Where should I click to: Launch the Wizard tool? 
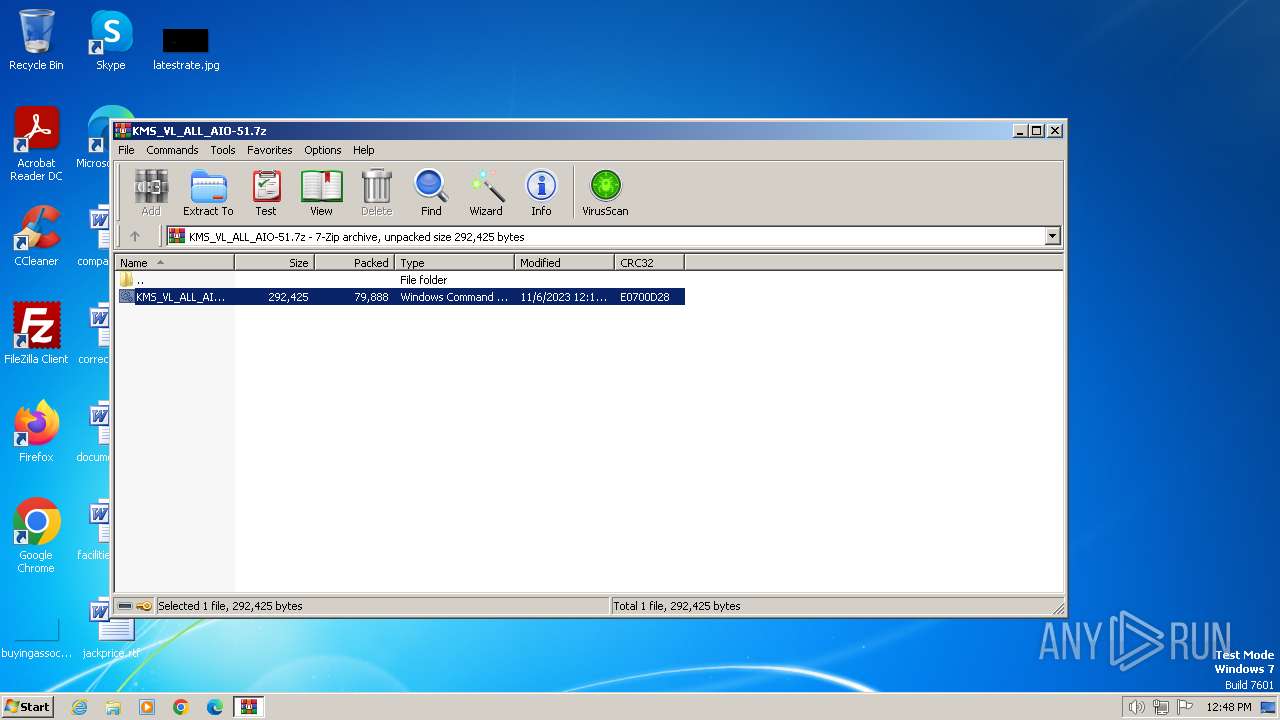(486, 193)
